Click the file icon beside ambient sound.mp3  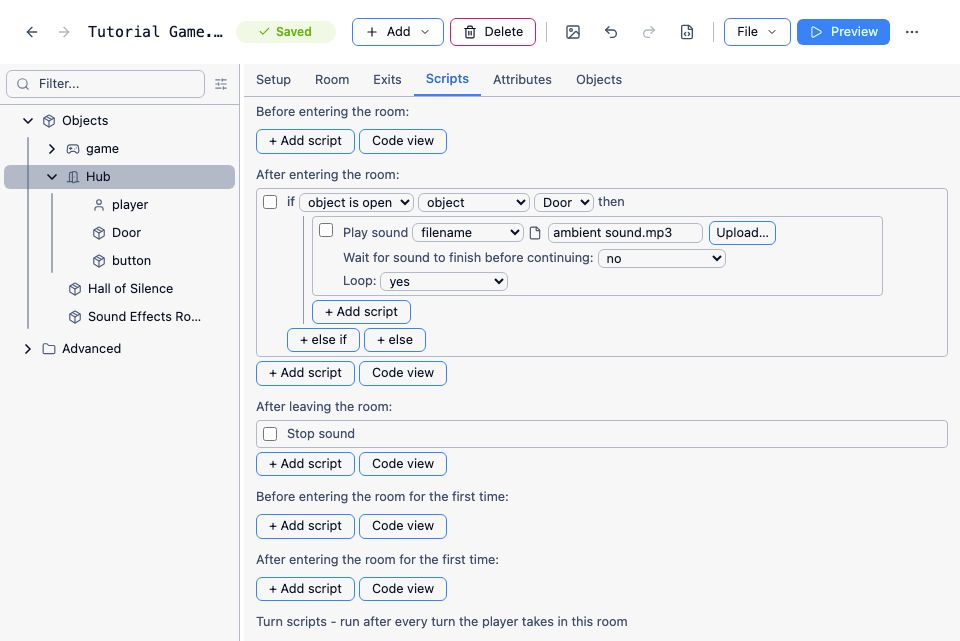(534, 233)
